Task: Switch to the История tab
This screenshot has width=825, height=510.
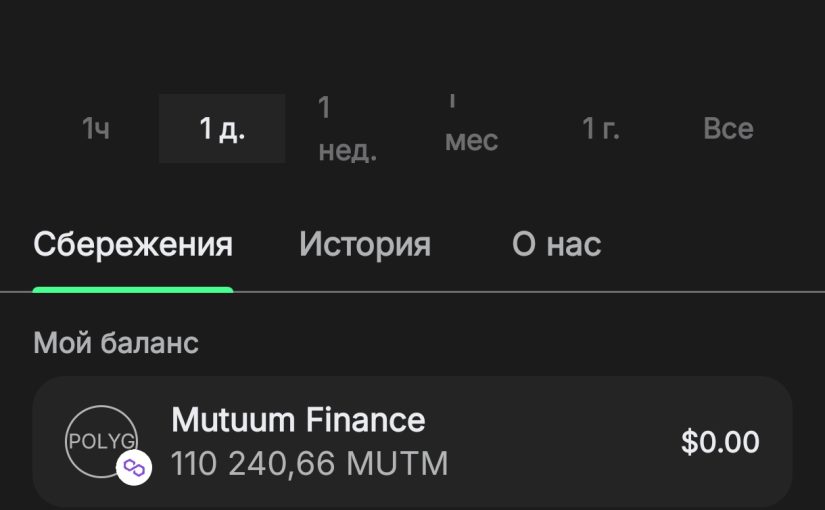Action: coord(365,245)
